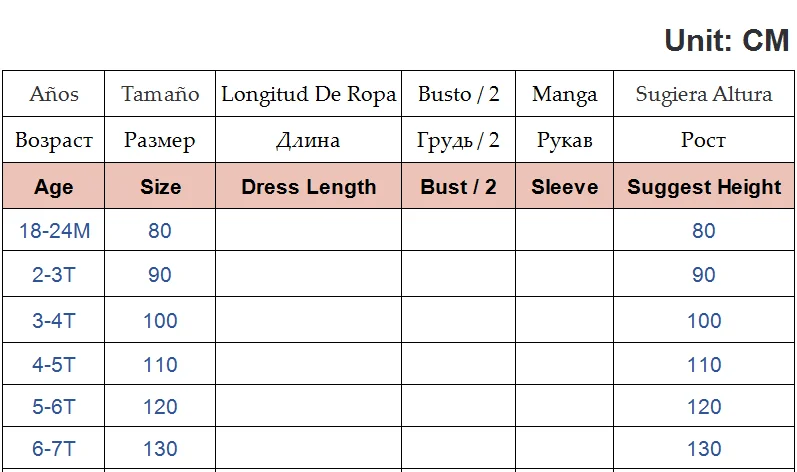This screenshot has width=797, height=472.
Task: Select 130 in the Suggest Height column
Action: point(704,450)
